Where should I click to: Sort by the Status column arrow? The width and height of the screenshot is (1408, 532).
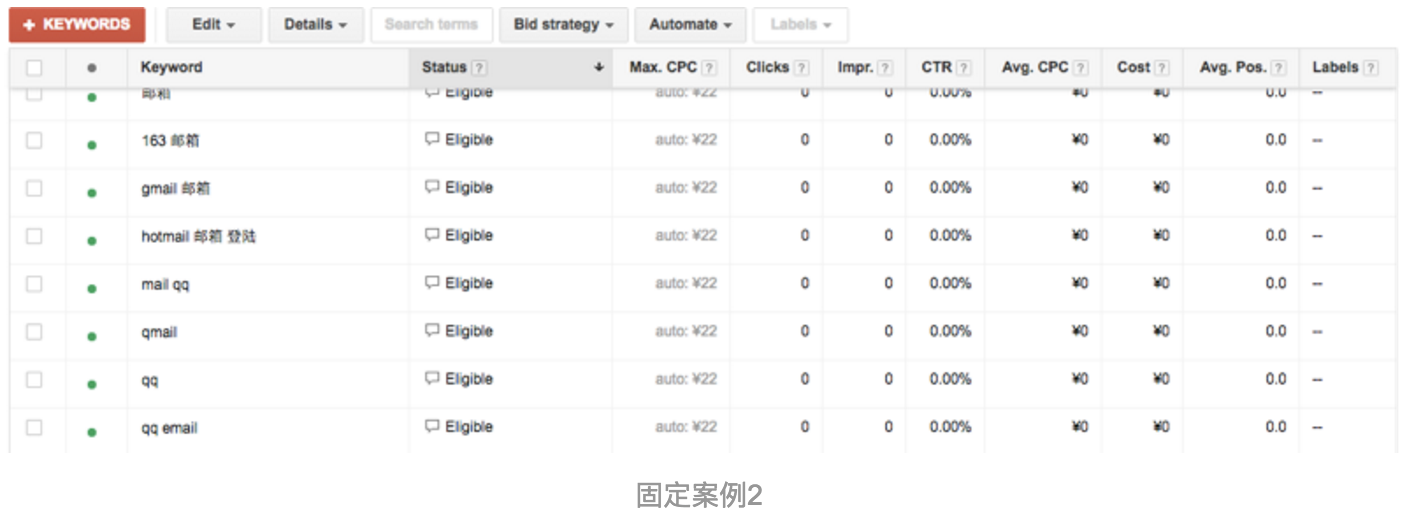click(599, 68)
